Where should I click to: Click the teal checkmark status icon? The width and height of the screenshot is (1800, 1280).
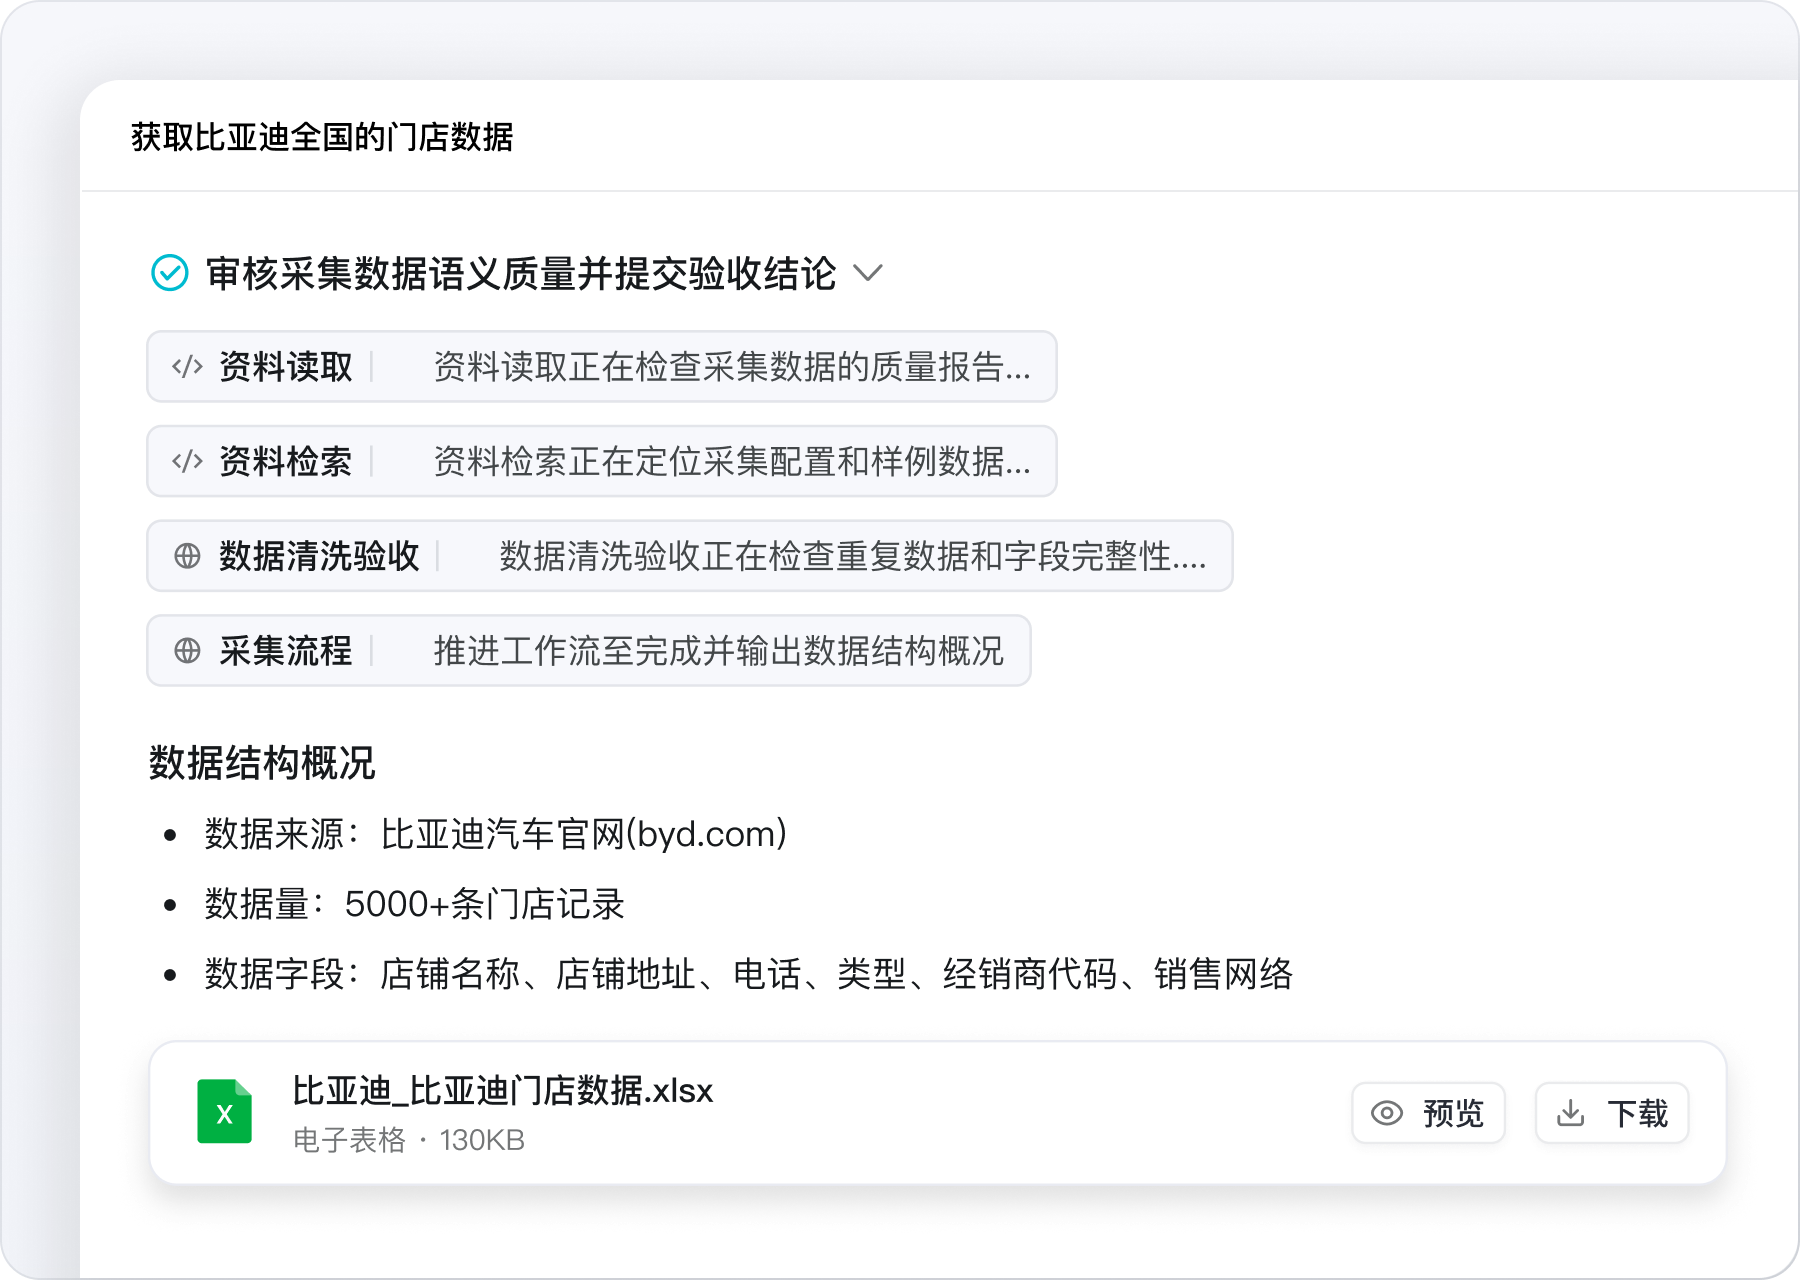(170, 272)
